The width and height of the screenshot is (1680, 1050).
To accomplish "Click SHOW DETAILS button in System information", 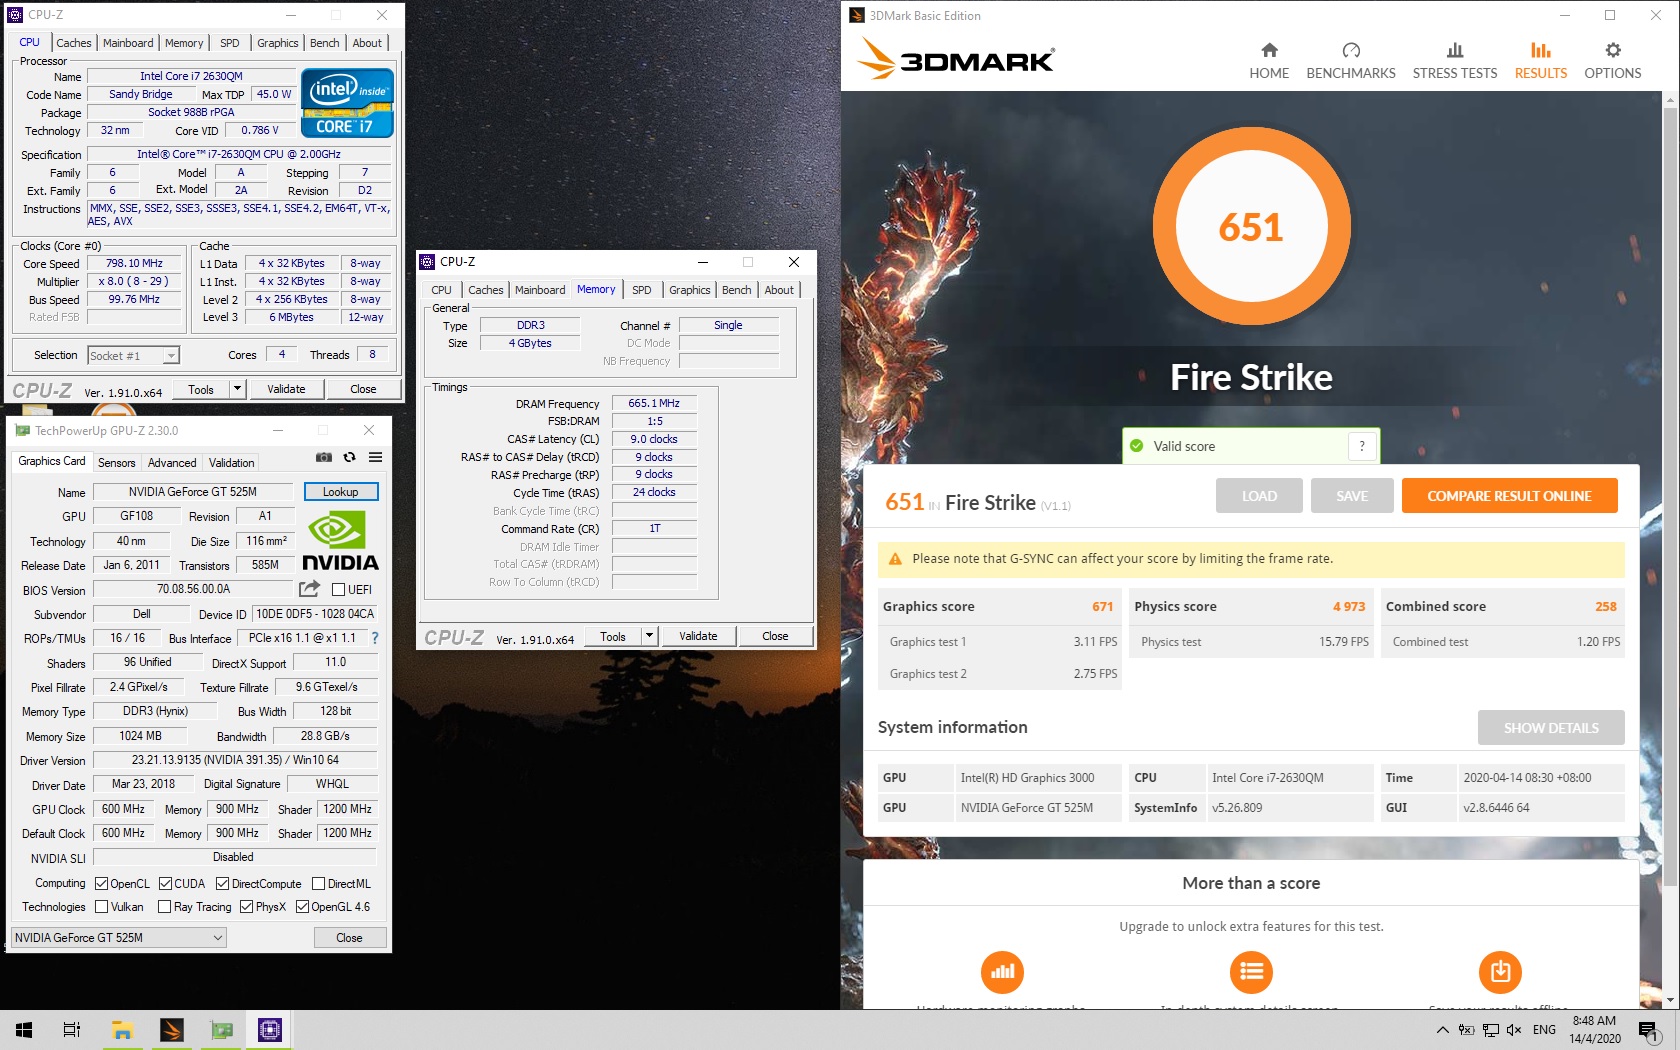I will (1551, 728).
